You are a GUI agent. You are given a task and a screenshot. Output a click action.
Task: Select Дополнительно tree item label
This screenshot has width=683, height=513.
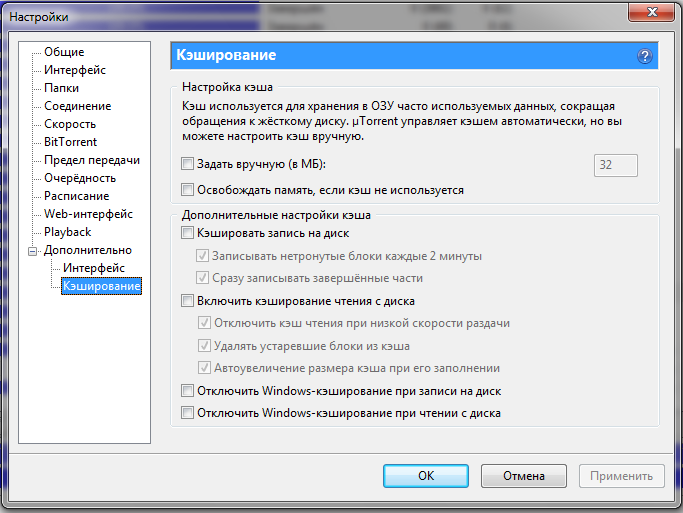(x=88, y=250)
